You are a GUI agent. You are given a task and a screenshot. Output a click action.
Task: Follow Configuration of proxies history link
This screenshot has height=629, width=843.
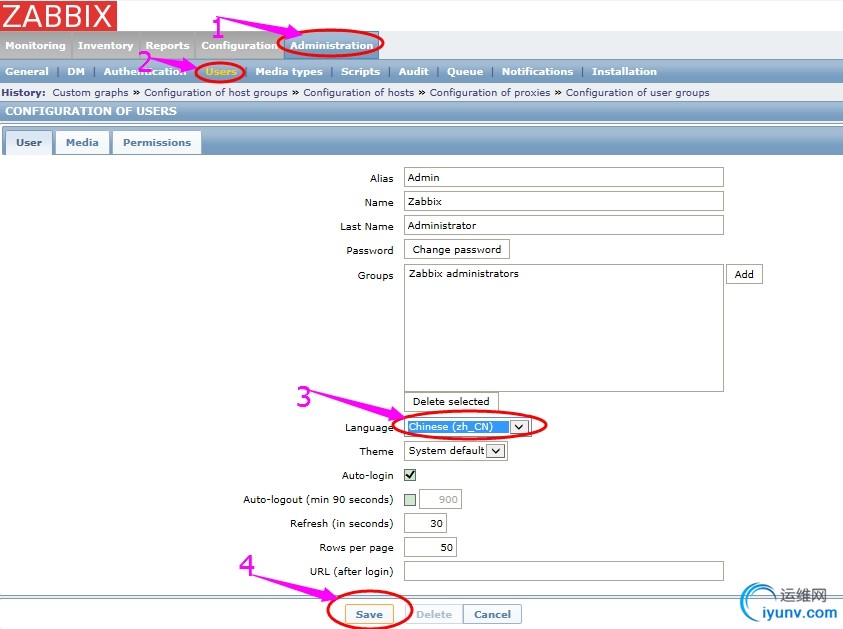pos(490,92)
